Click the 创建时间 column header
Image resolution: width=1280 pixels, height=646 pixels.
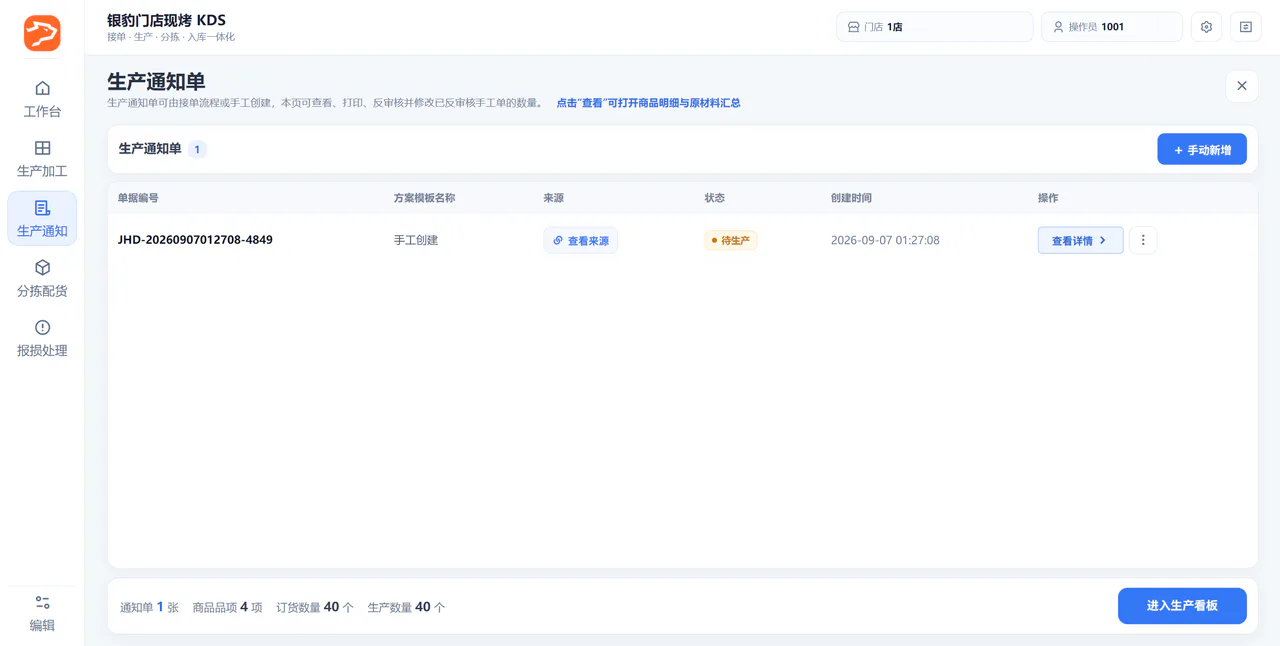[x=851, y=198]
